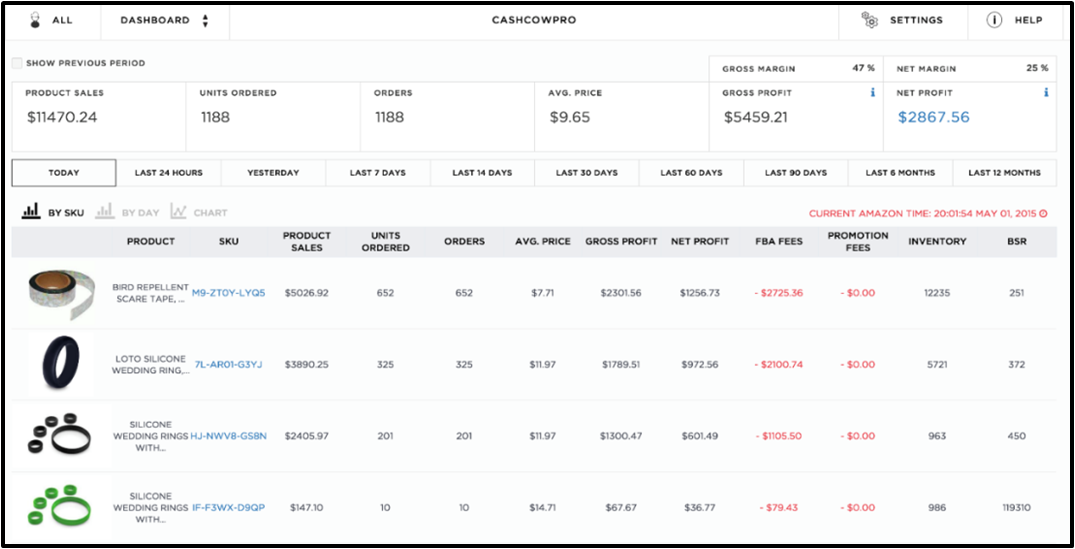The height and width of the screenshot is (549, 1075).
Task: Click the Net Profit info icon
Action: (1046, 93)
